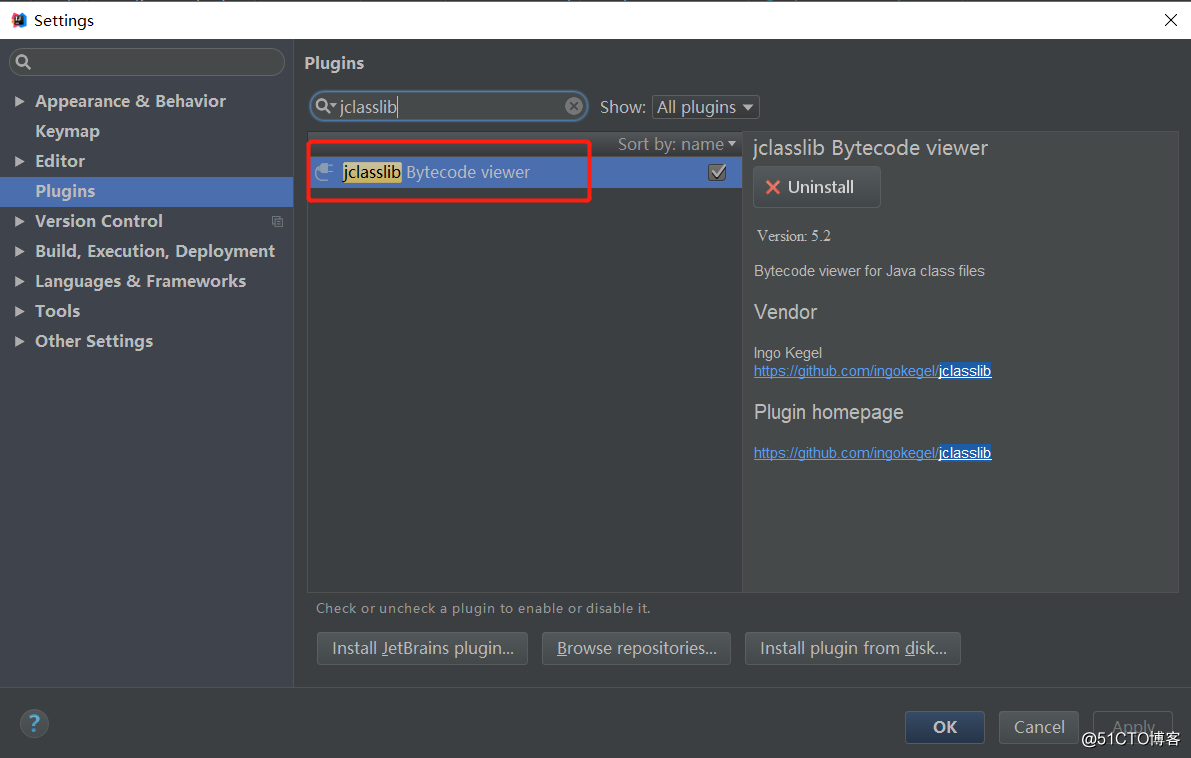The width and height of the screenshot is (1191, 758).
Task: Expand Appearance & Behavior tree node
Action: [x=20, y=101]
